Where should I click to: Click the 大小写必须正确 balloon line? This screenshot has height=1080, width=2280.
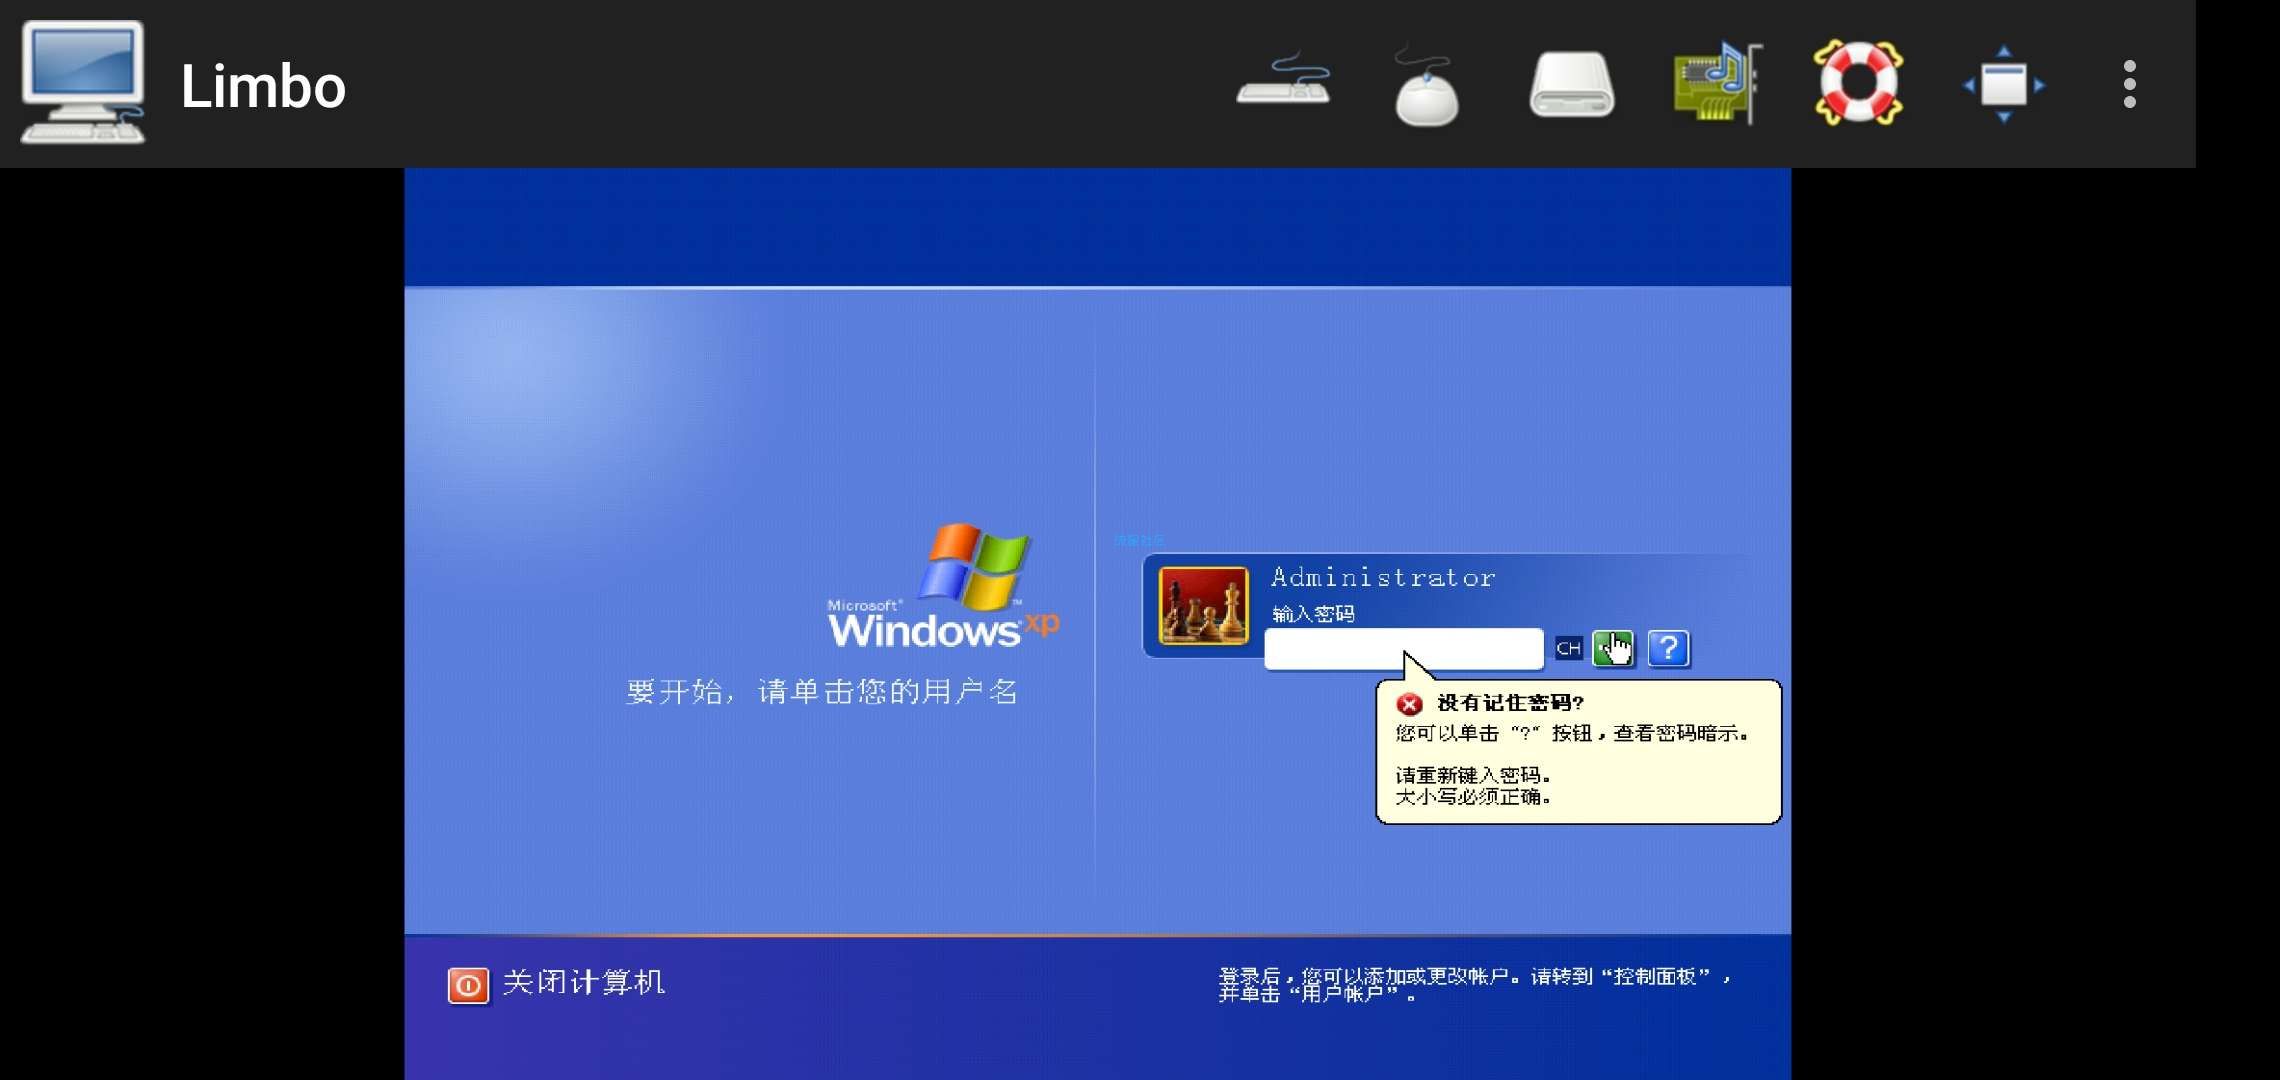[1473, 797]
